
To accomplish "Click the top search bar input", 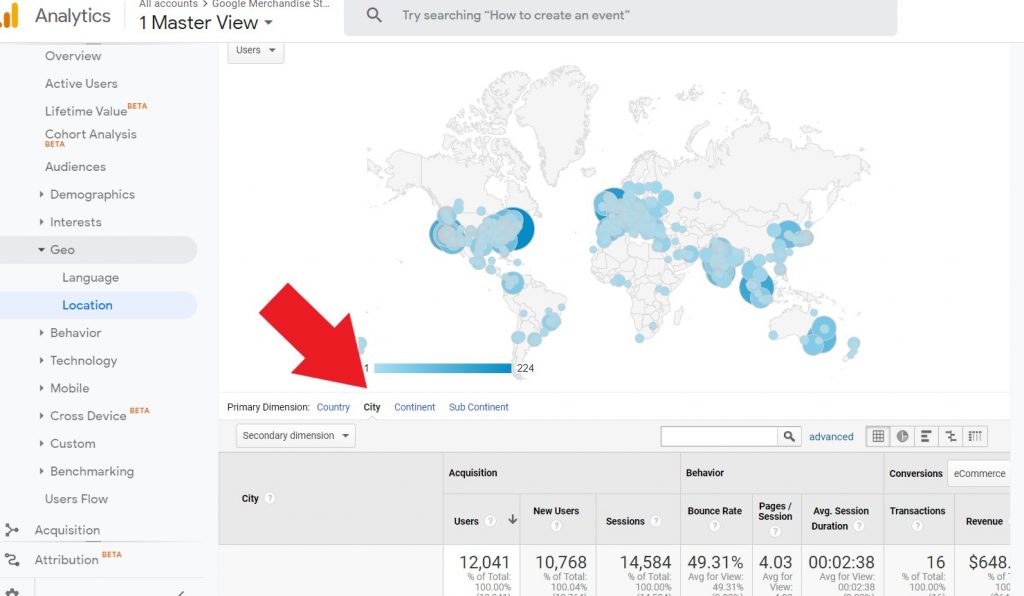I will coord(620,16).
